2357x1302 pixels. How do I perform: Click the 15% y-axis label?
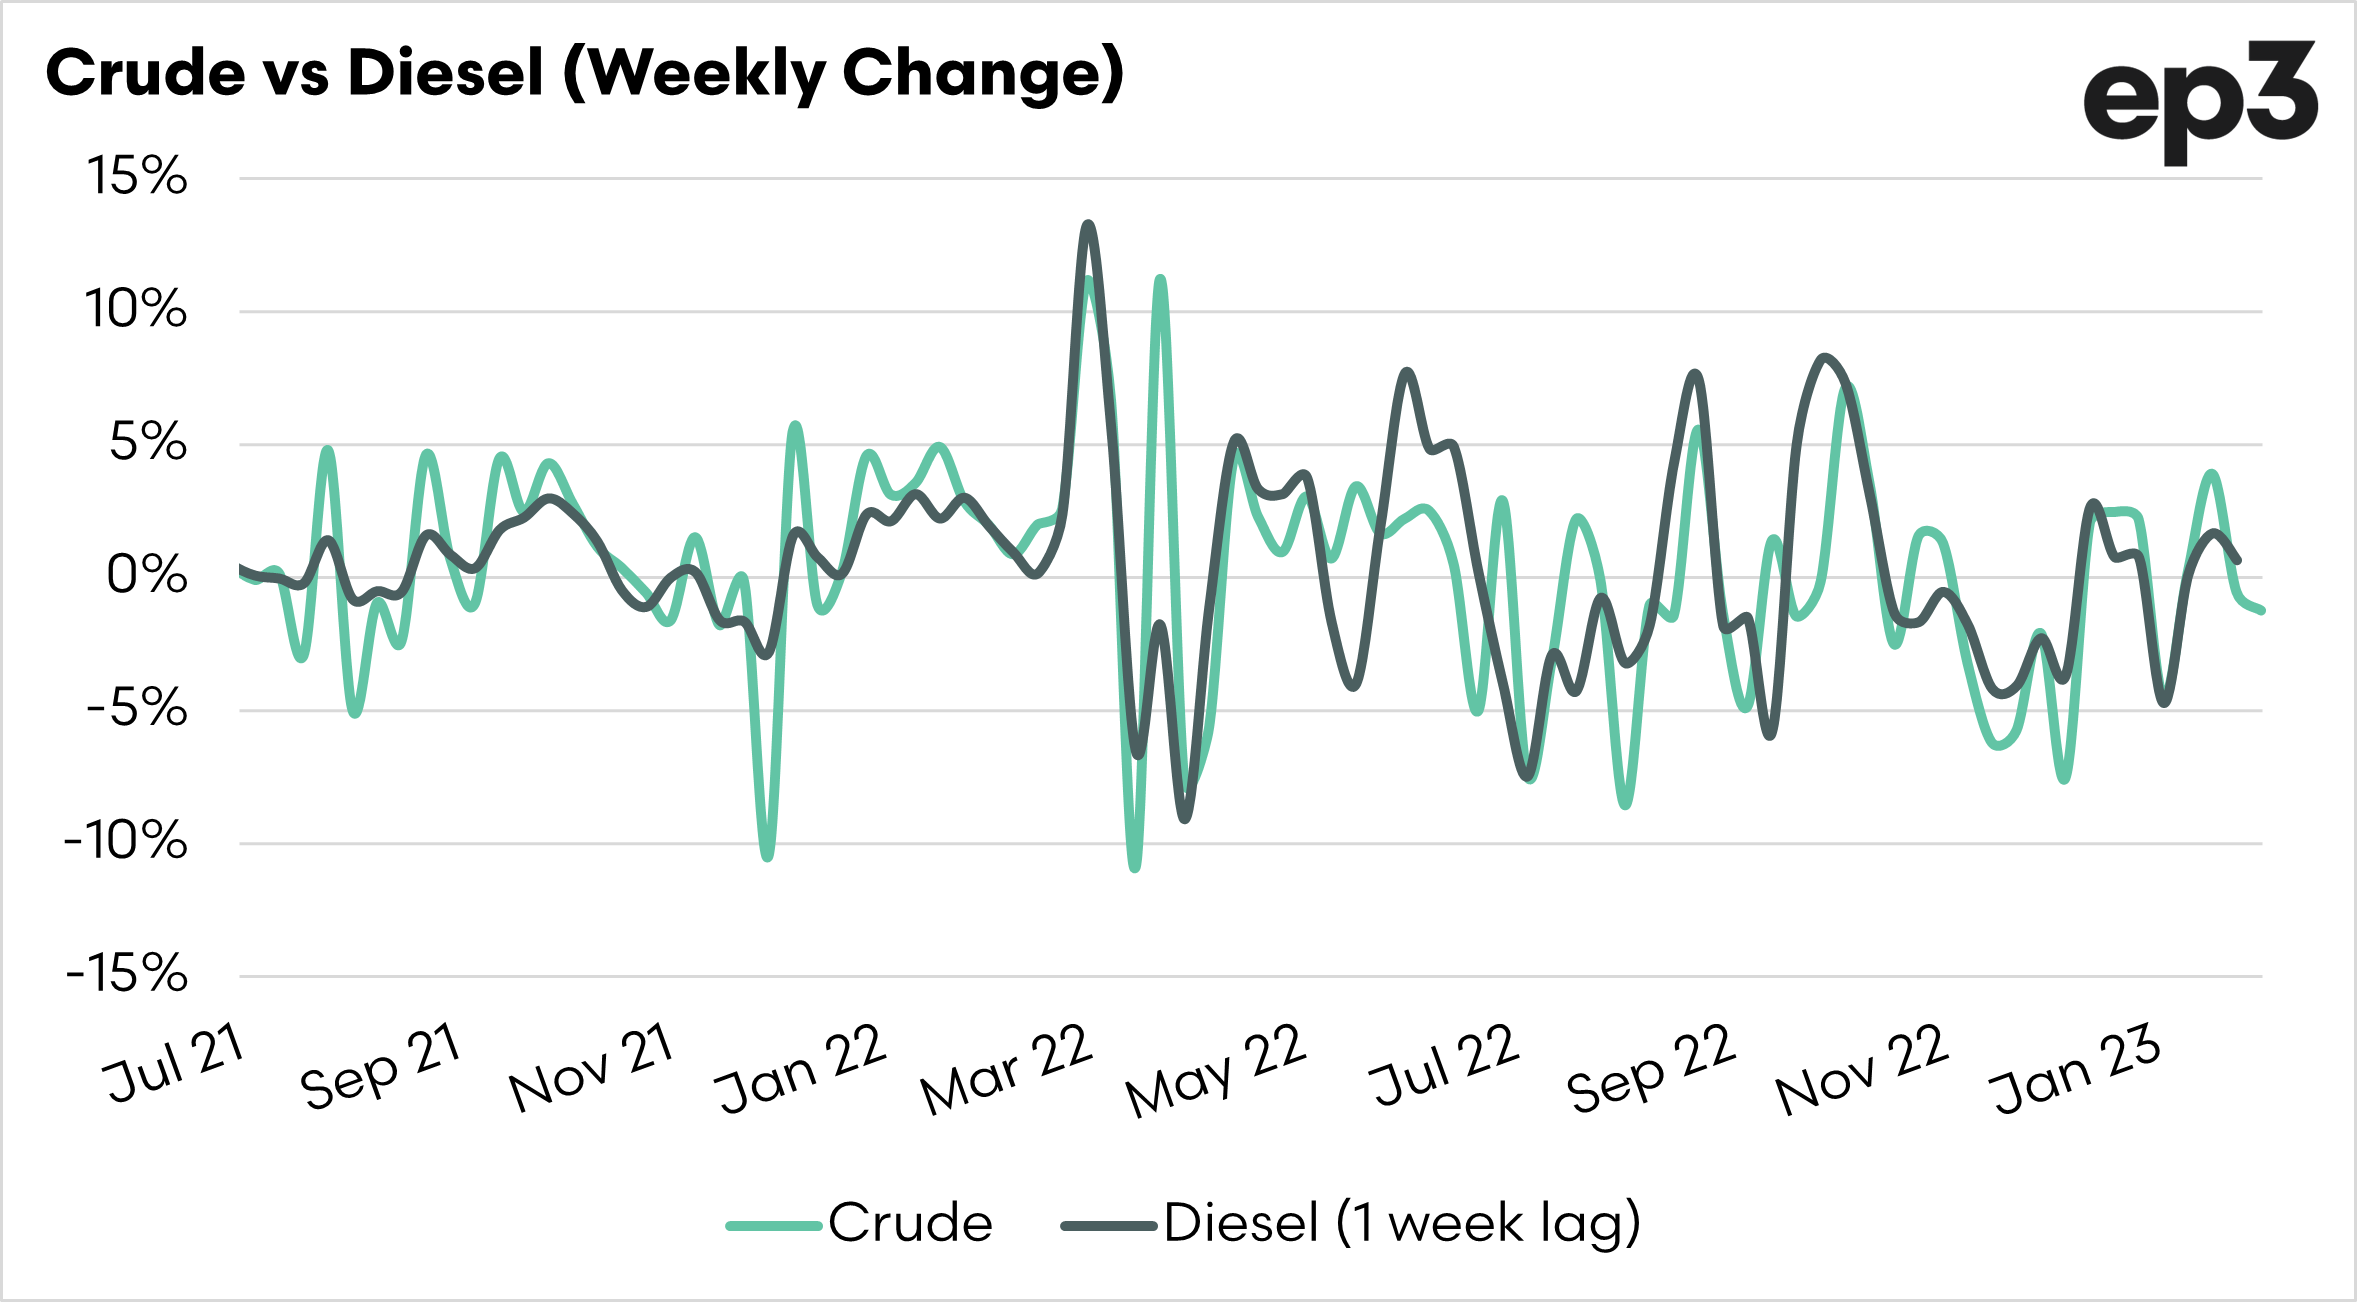click(x=137, y=176)
